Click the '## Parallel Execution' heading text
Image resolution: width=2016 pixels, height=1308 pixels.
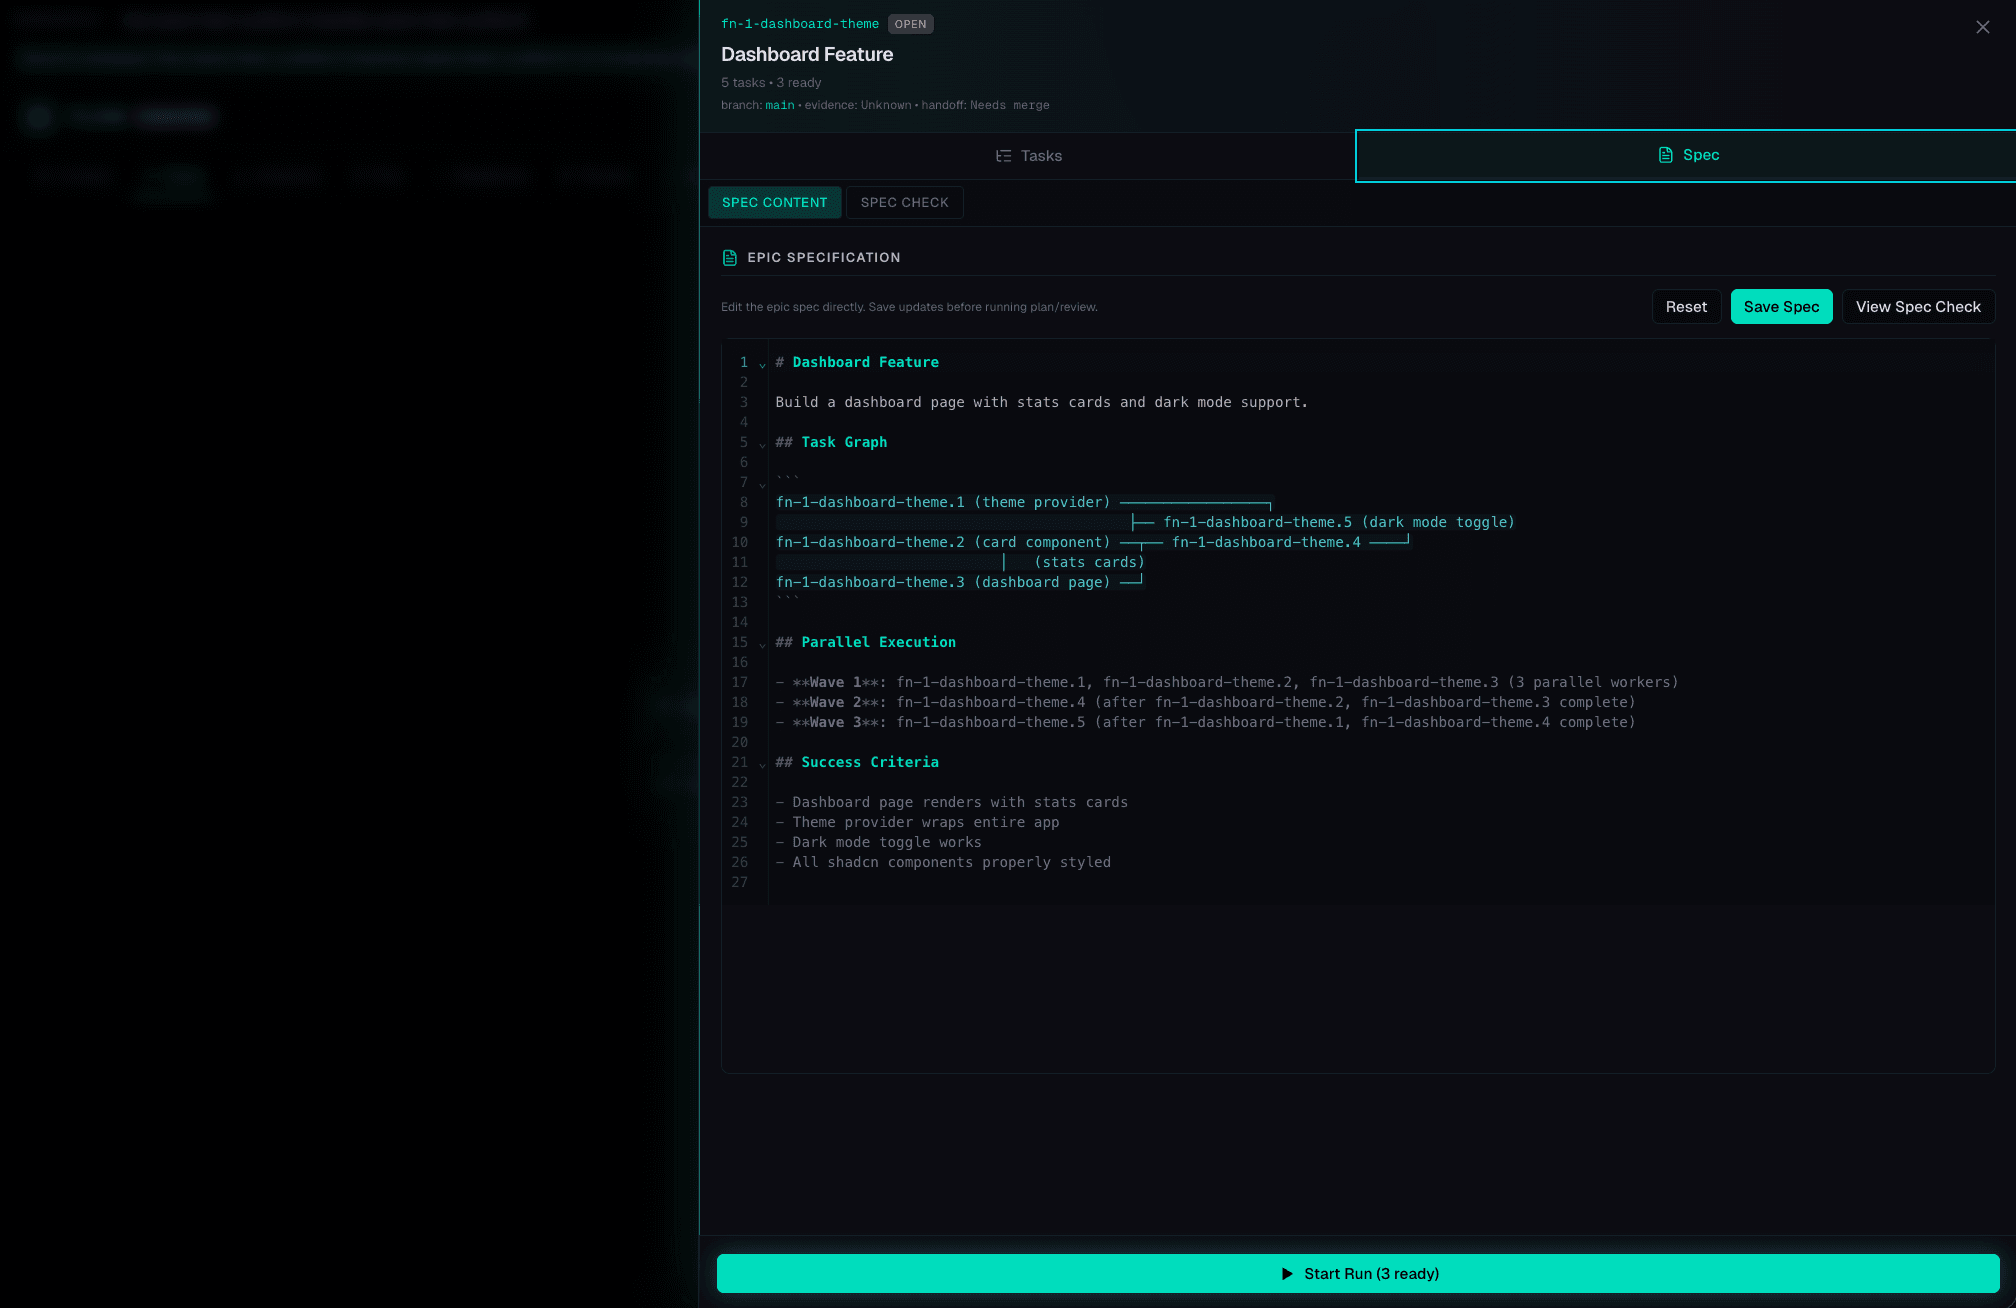[866, 642]
